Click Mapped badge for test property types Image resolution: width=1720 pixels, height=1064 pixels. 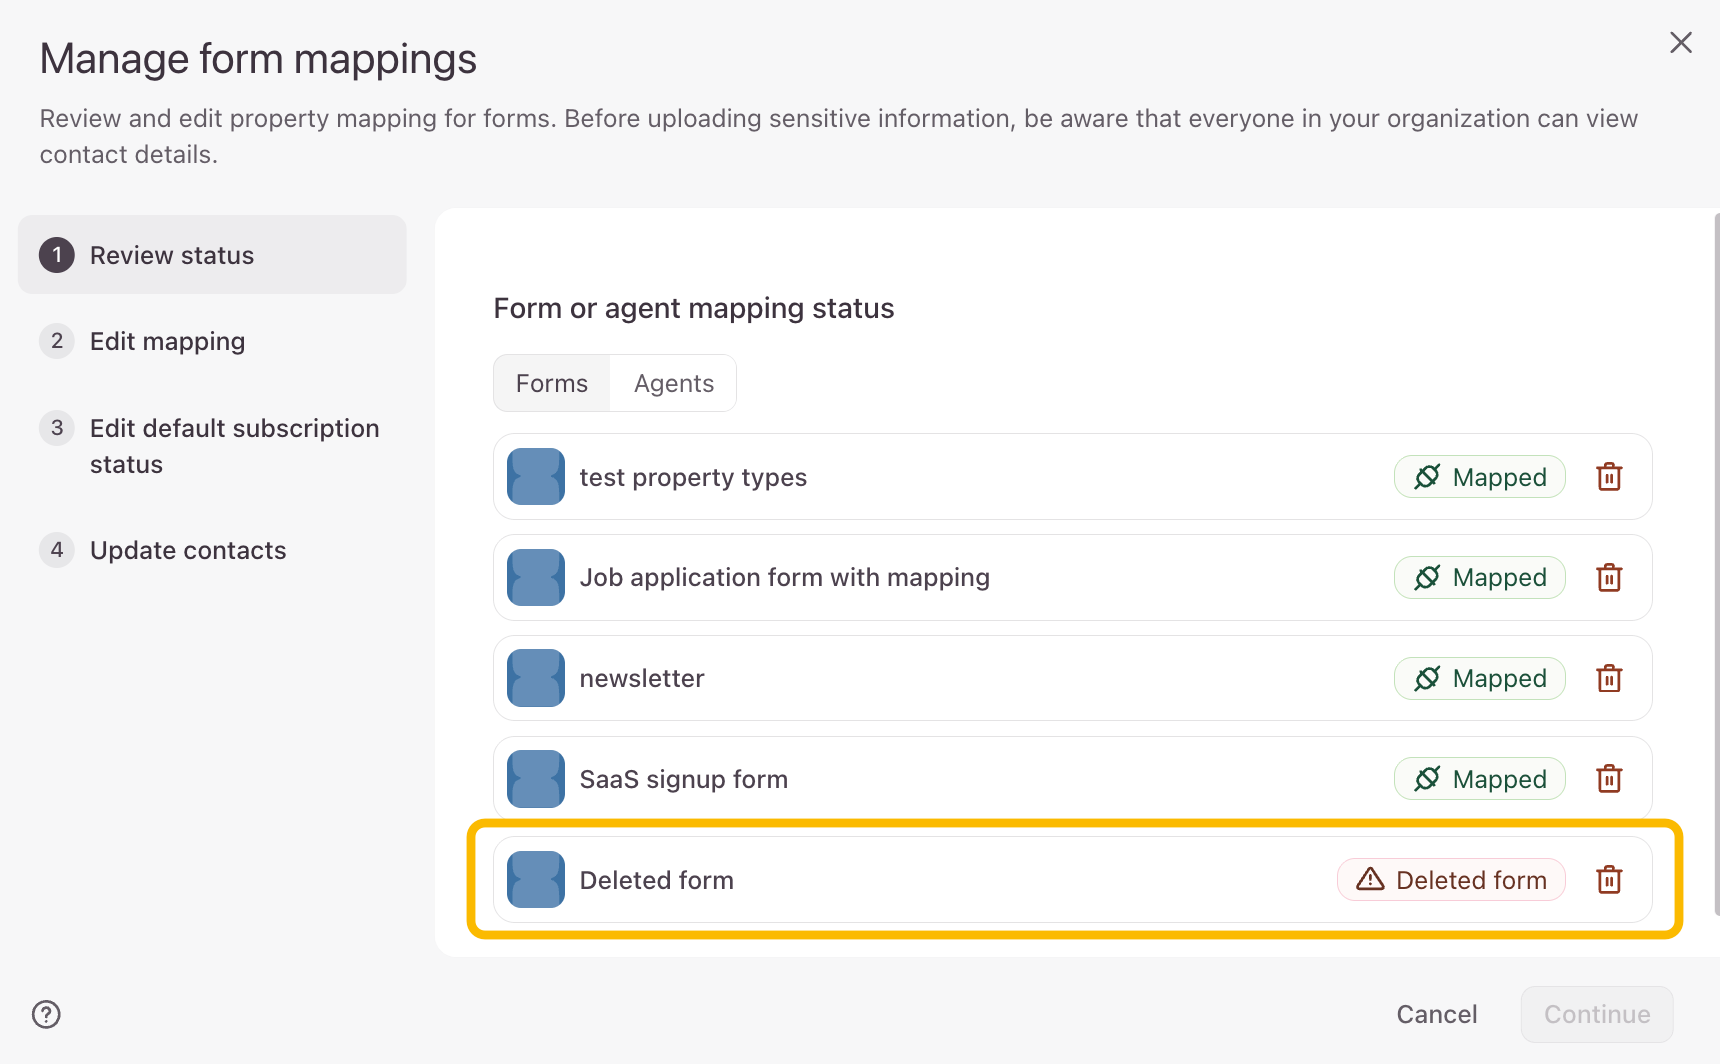1480,477
